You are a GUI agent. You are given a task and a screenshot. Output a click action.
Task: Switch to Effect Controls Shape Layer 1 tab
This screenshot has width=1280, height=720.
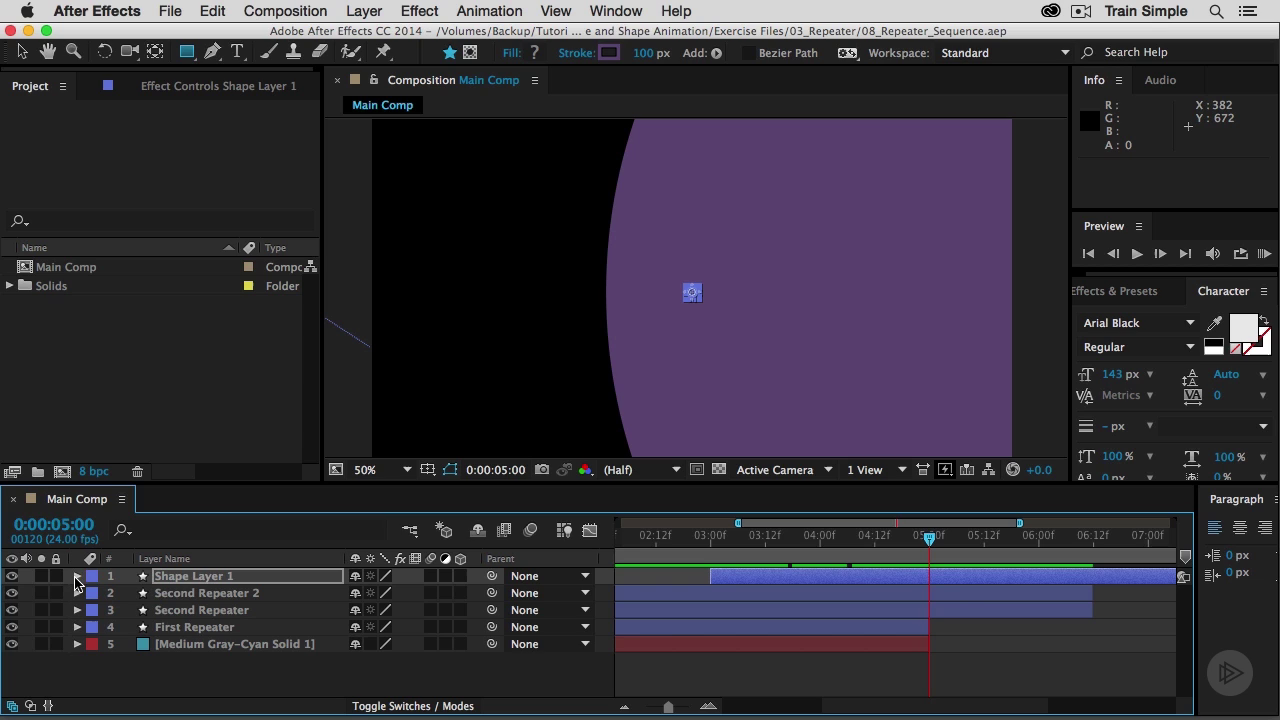[x=218, y=86]
